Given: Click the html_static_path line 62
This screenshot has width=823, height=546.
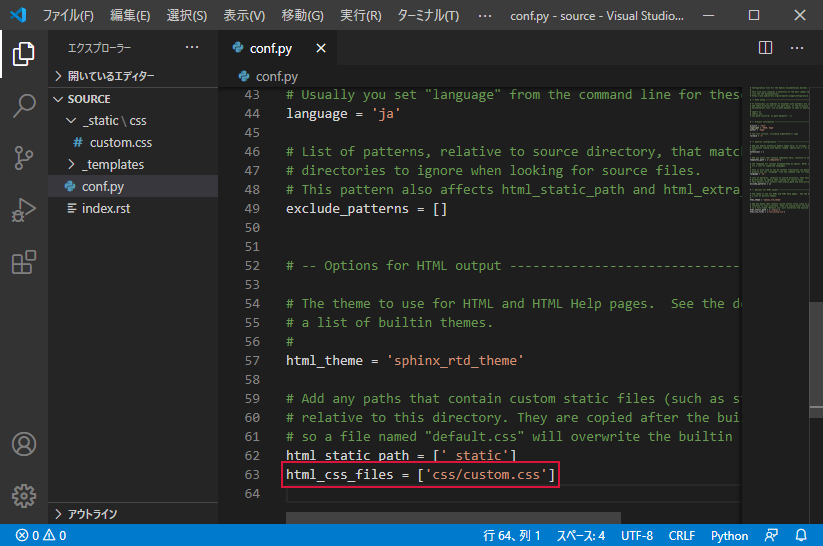Looking at the screenshot, I should tap(401, 455).
